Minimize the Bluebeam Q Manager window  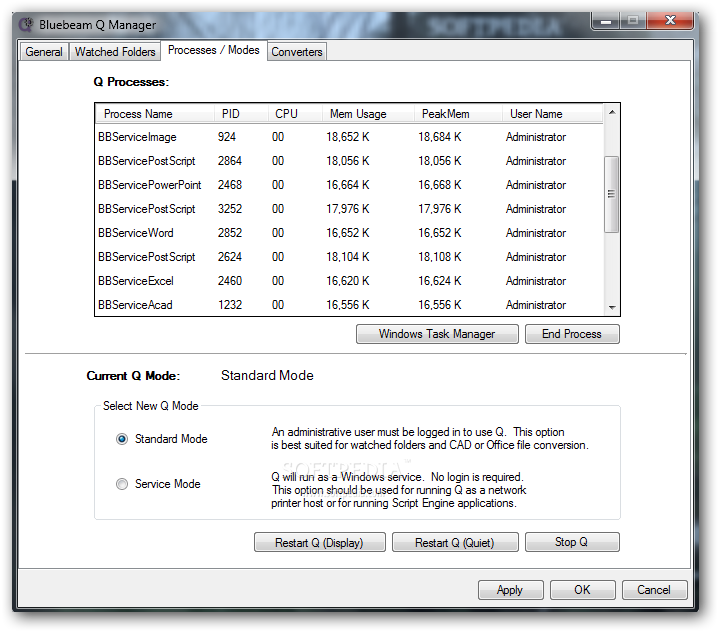(x=606, y=21)
